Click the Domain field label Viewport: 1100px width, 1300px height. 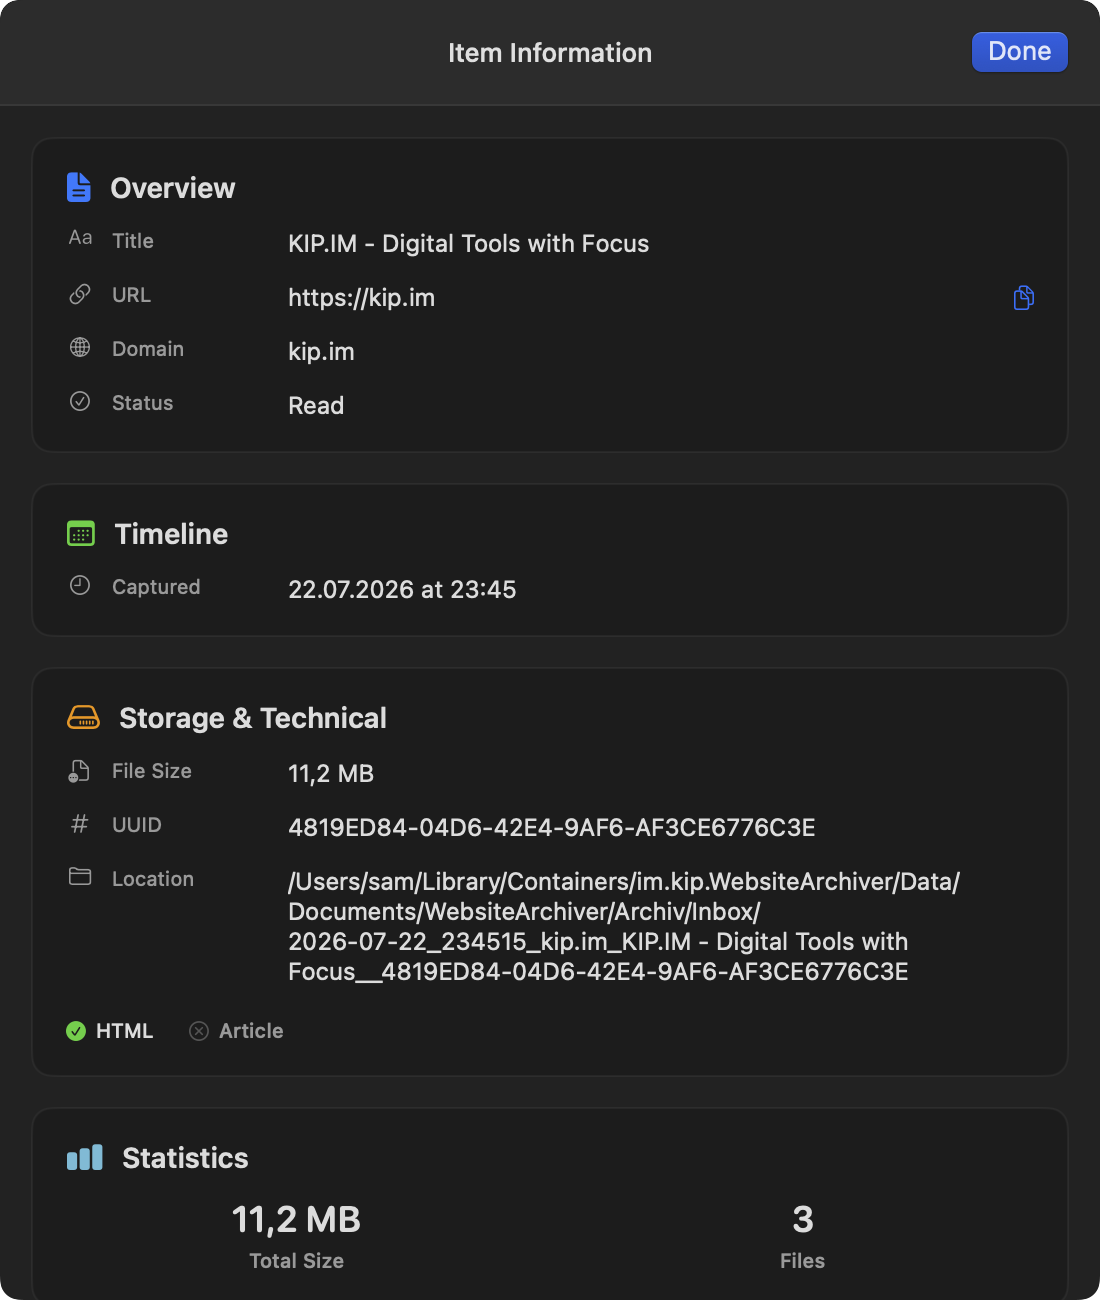[148, 349]
